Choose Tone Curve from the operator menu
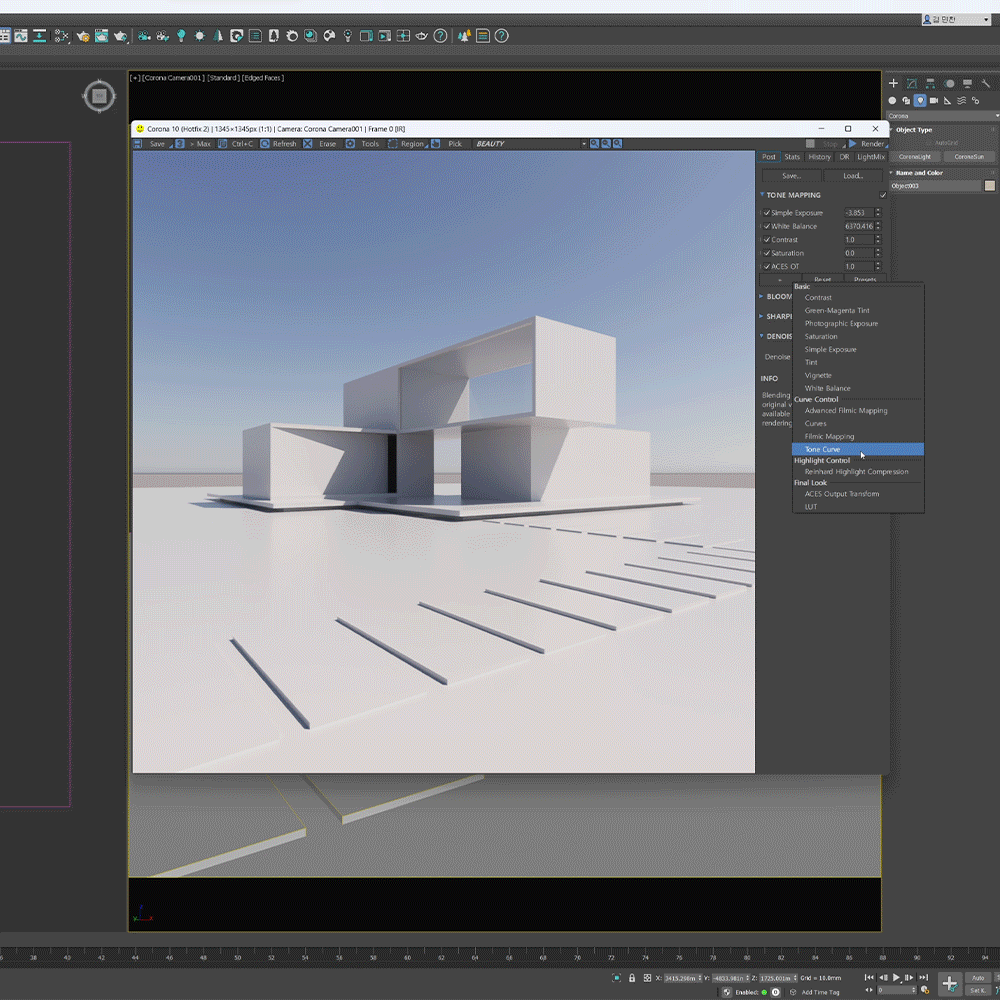Screen dimensions: 1000x1000 click(x=823, y=450)
